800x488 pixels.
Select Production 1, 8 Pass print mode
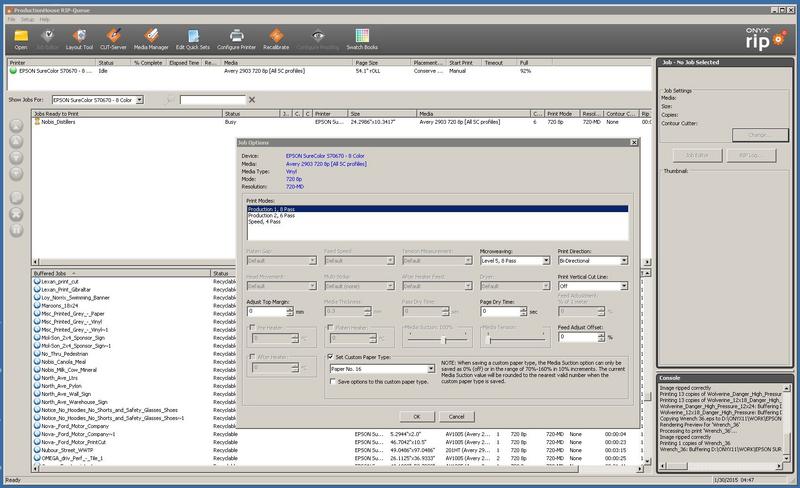[437, 209]
